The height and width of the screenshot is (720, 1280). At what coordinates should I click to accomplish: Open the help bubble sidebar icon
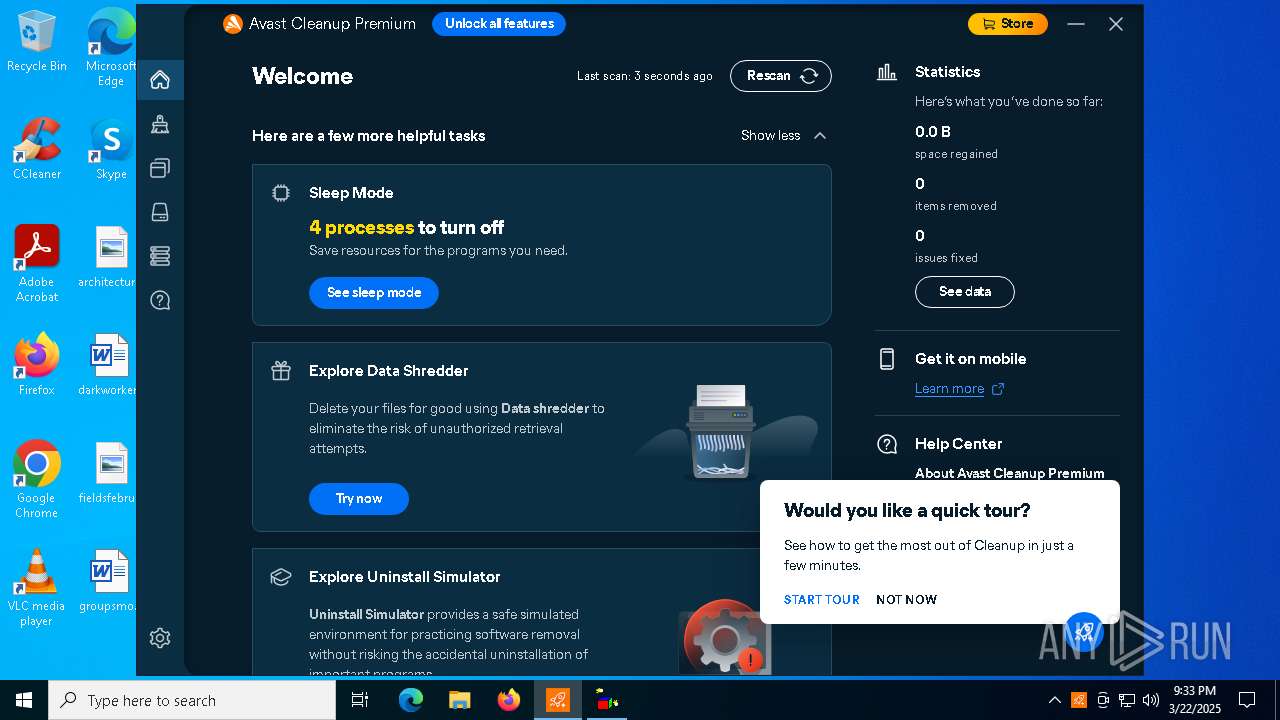tap(160, 300)
